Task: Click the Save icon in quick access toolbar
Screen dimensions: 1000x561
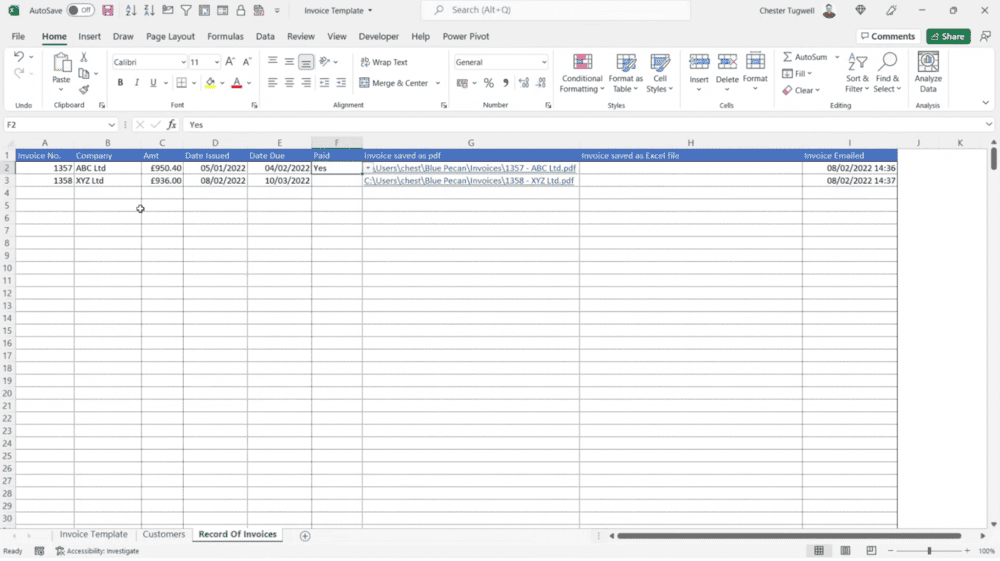Action: (x=107, y=10)
